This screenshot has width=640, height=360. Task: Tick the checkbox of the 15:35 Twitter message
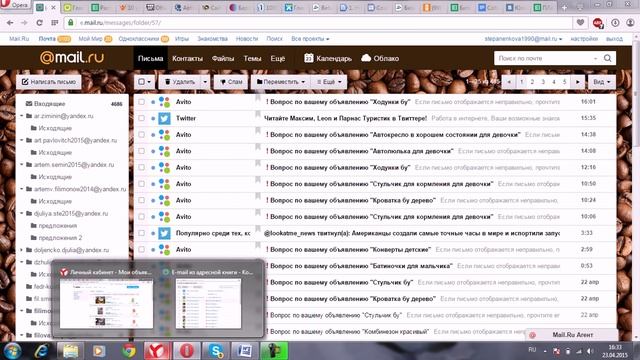click(x=141, y=118)
